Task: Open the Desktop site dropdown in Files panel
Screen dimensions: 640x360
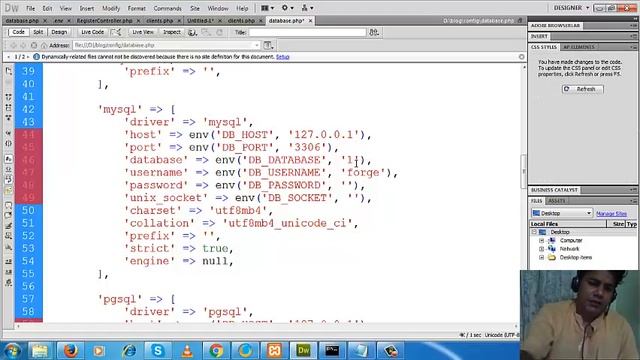Action: [x=562, y=213]
